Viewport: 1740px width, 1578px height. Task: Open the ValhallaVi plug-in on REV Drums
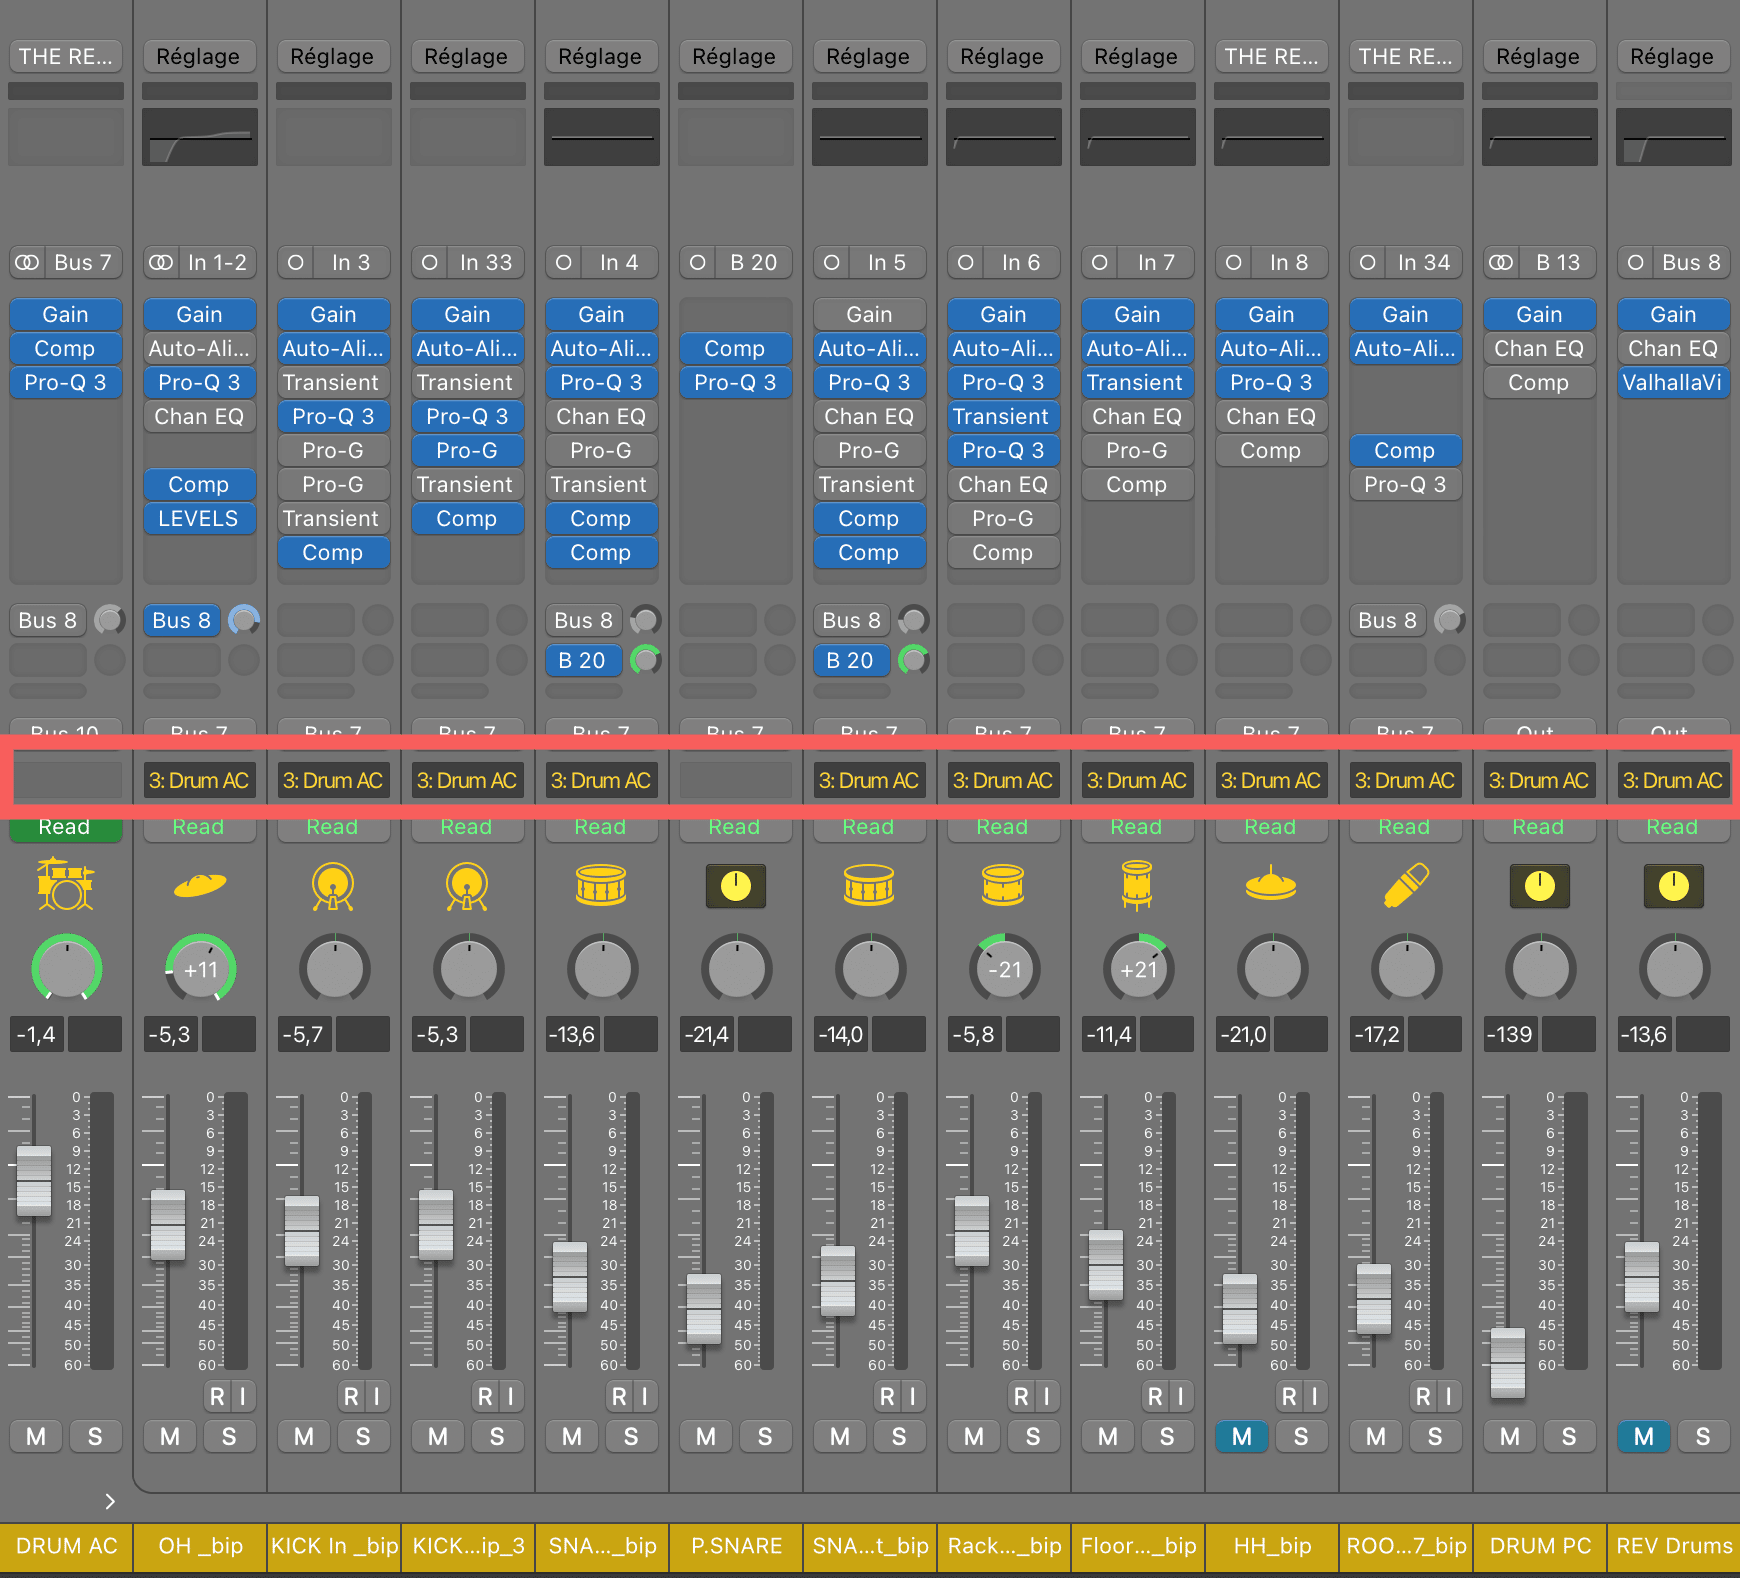point(1674,382)
